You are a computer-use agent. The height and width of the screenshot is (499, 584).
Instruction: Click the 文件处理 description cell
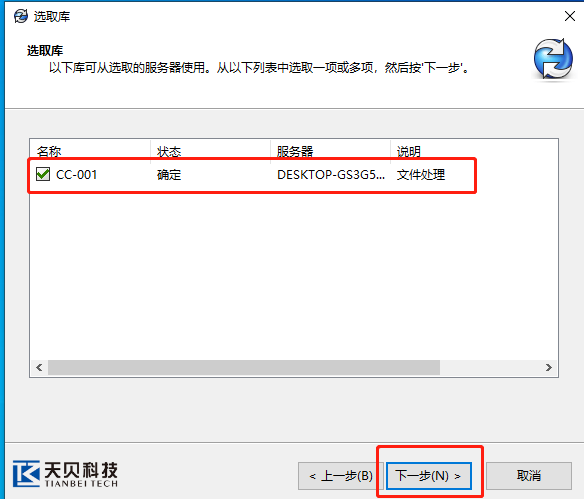[x=420, y=174]
